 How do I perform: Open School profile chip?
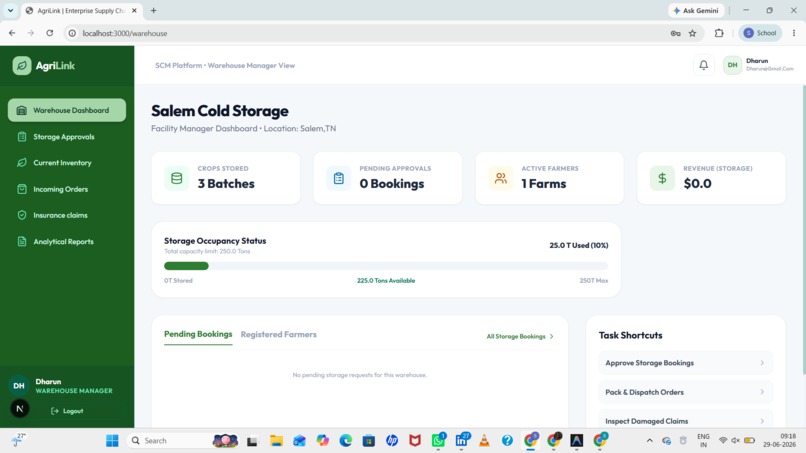point(760,33)
